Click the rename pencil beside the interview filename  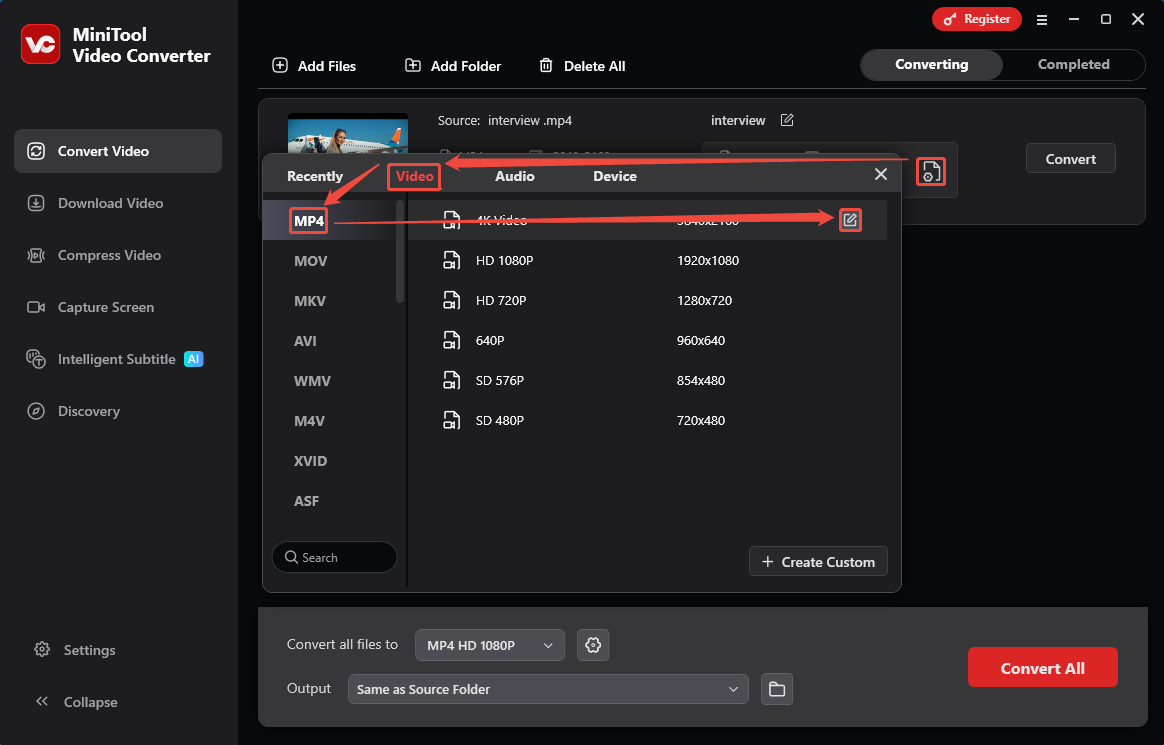click(787, 119)
